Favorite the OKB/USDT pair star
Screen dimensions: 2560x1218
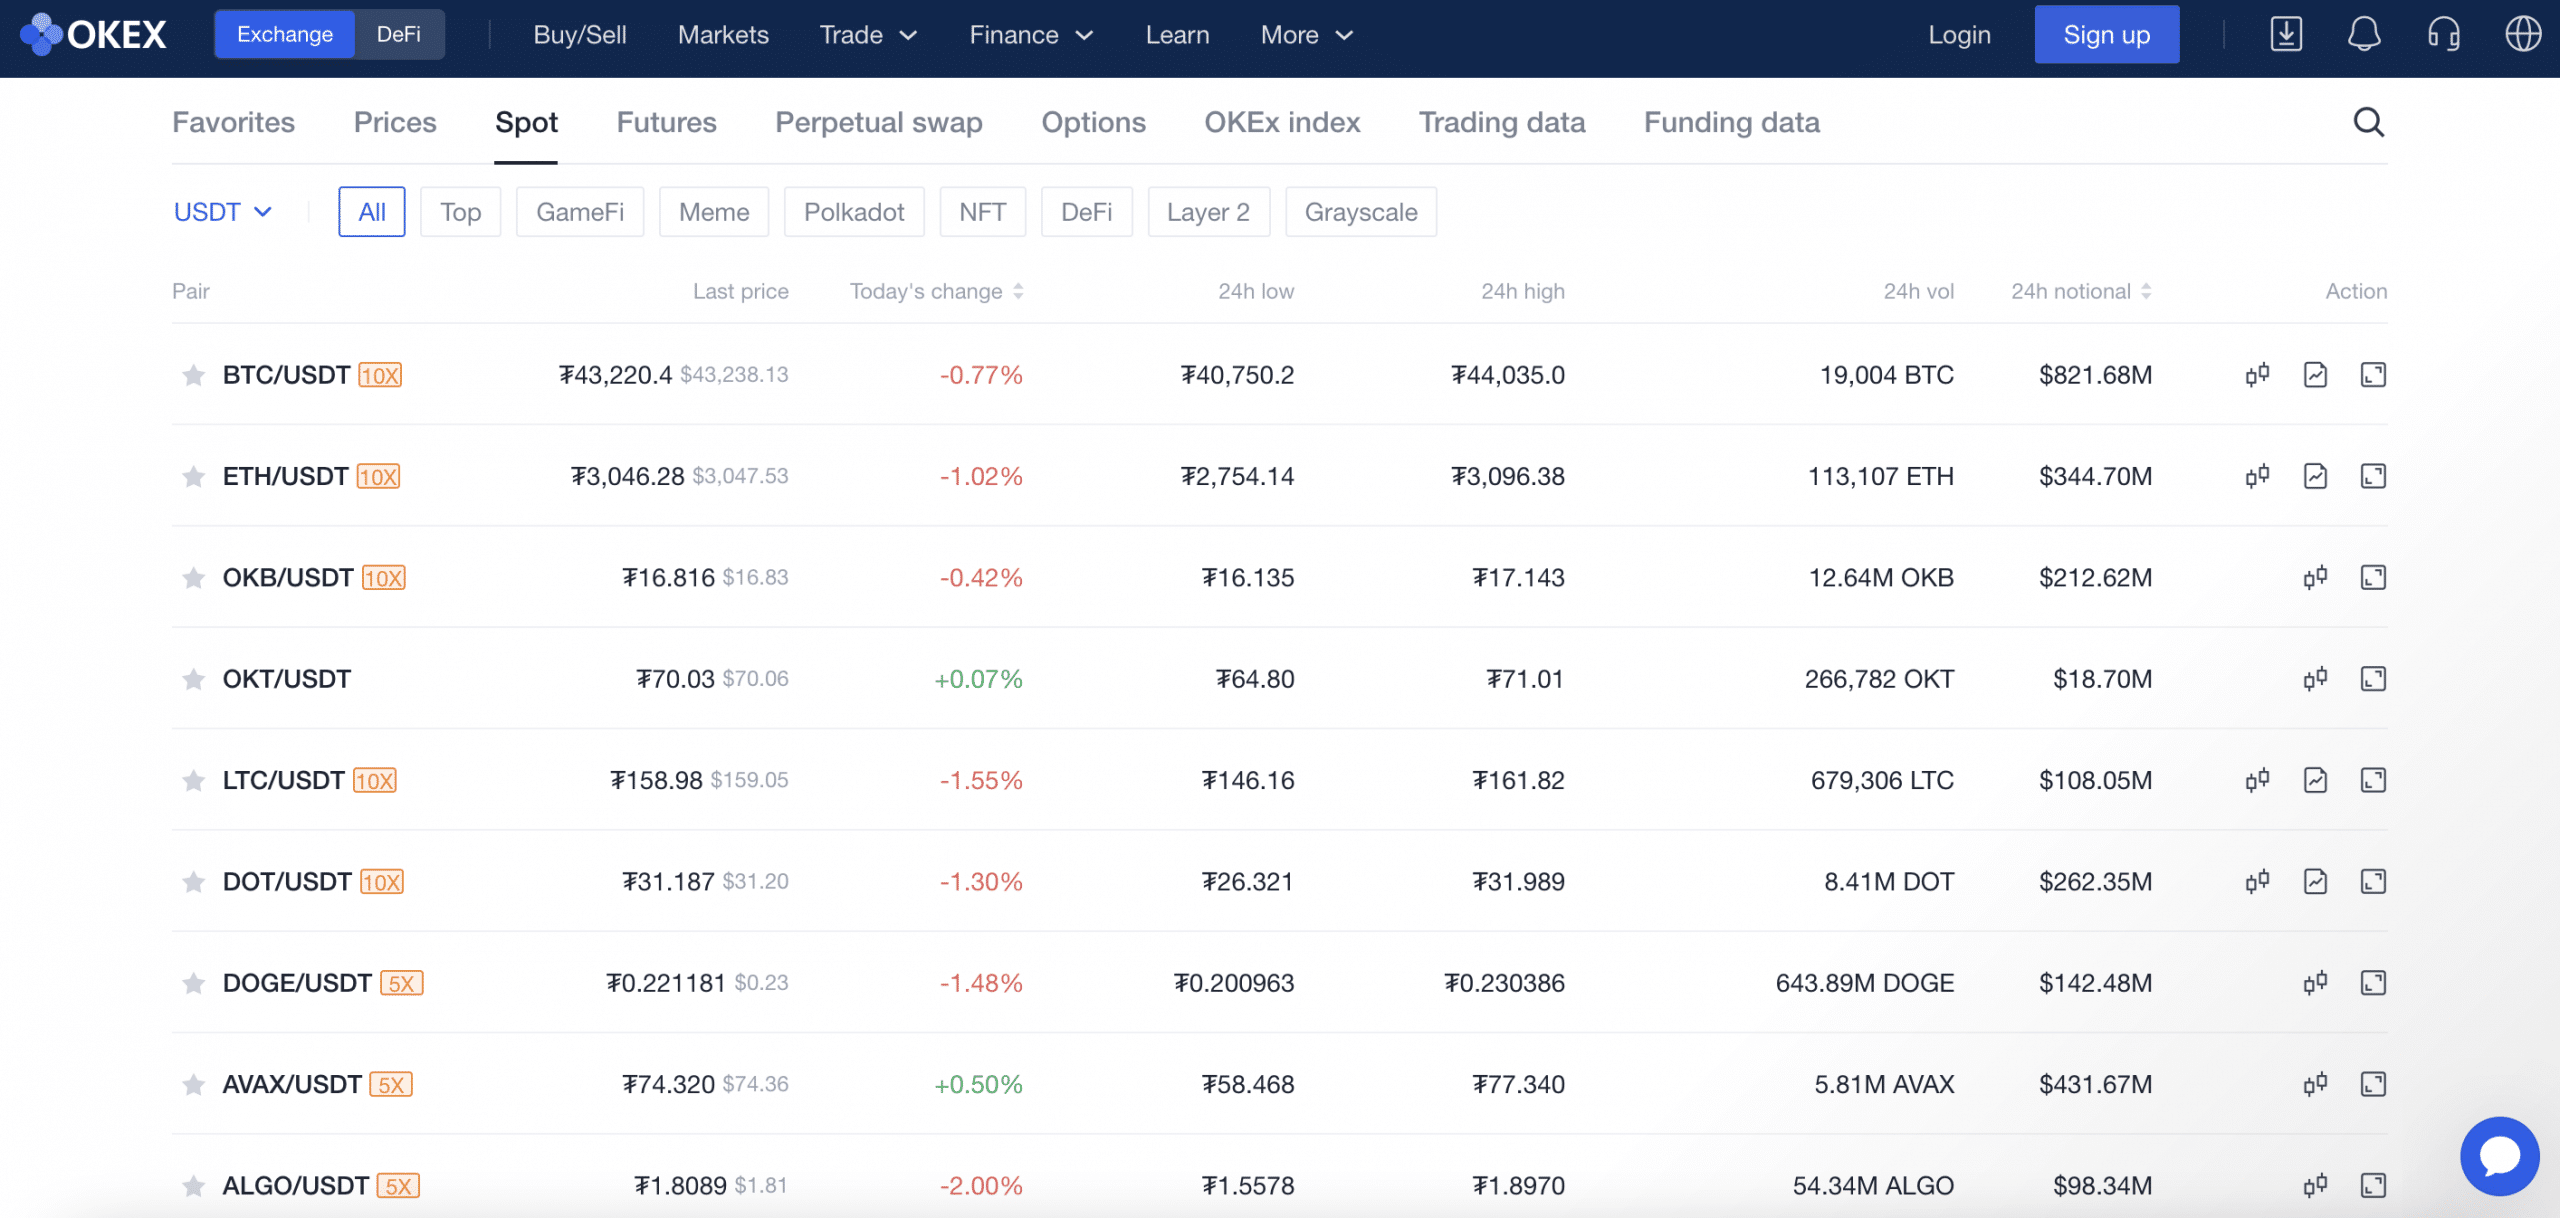tap(193, 578)
